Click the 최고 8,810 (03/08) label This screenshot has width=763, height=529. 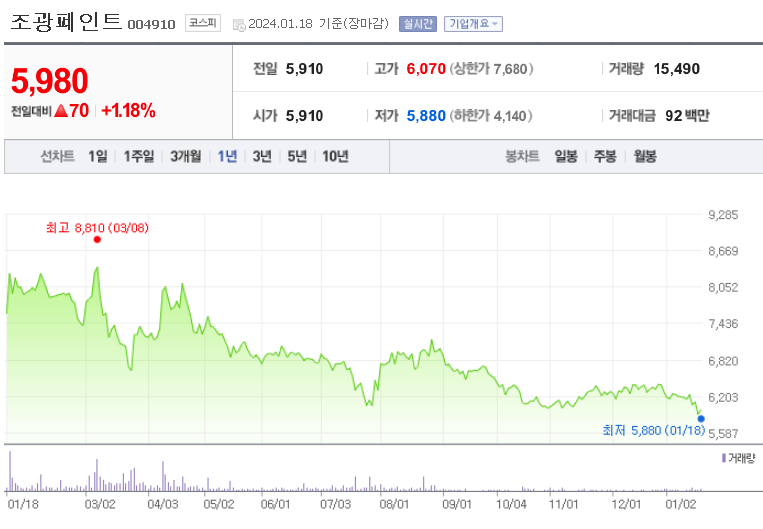(x=97, y=228)
